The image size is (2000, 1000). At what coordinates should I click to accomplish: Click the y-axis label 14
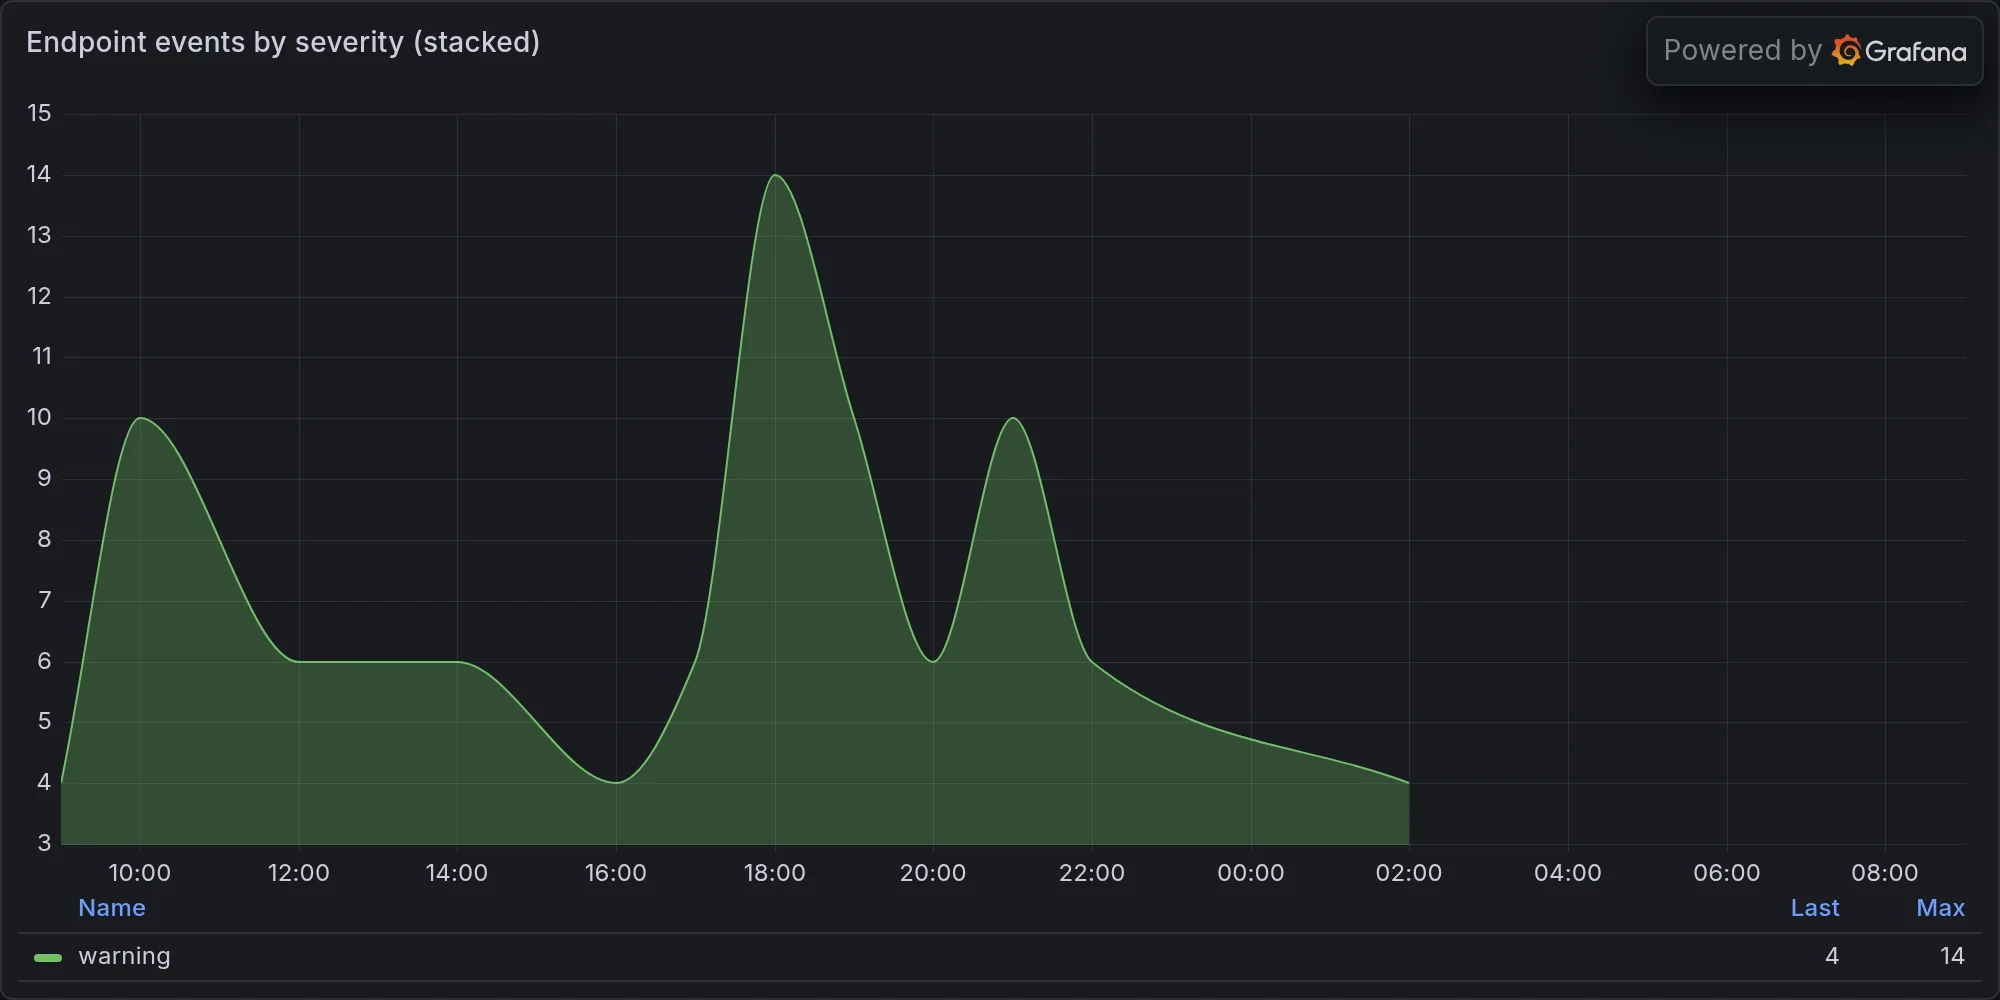pyautogui.click(x=39, y=175)
